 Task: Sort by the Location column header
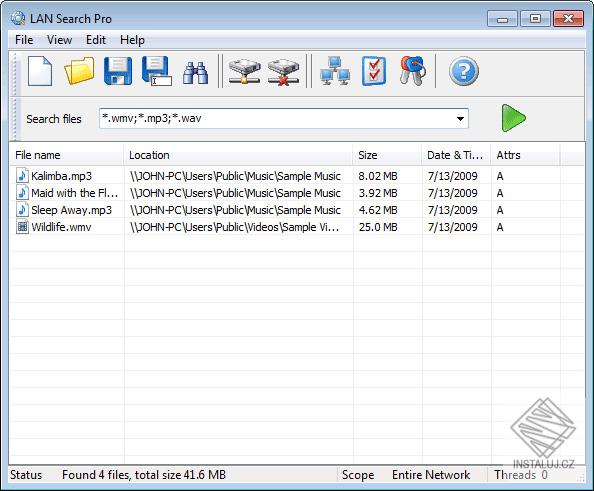point(238,155)
